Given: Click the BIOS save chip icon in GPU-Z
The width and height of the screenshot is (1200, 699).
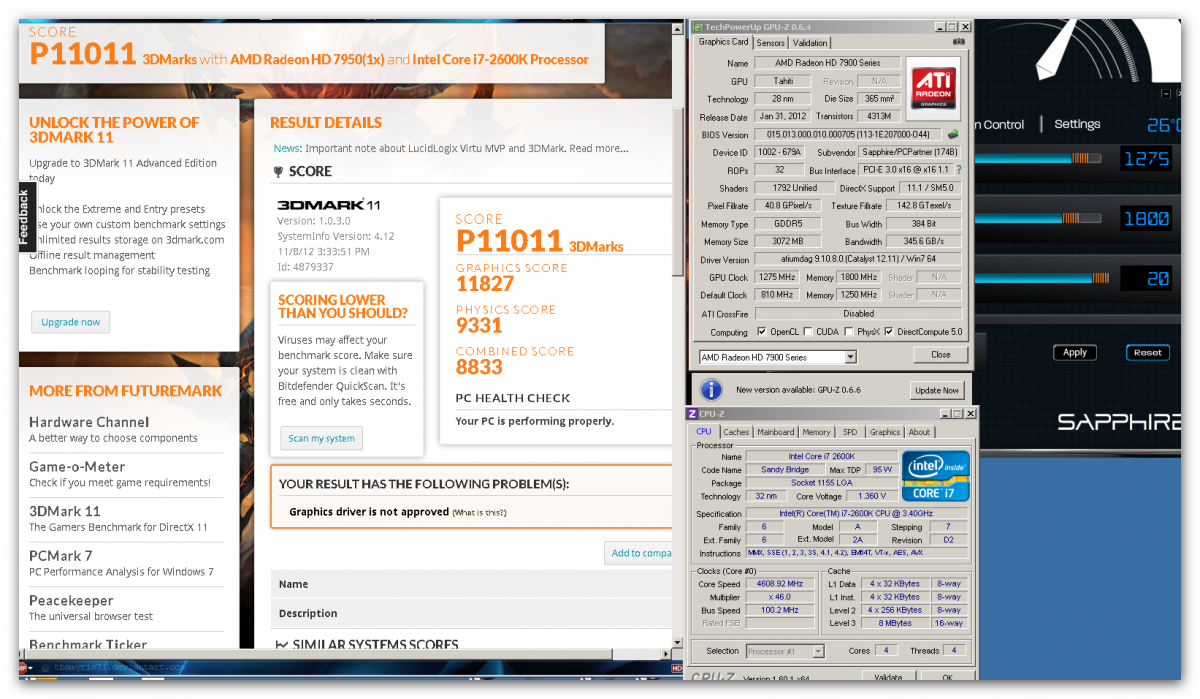Looking at the screenshot, I should [953, 134].
